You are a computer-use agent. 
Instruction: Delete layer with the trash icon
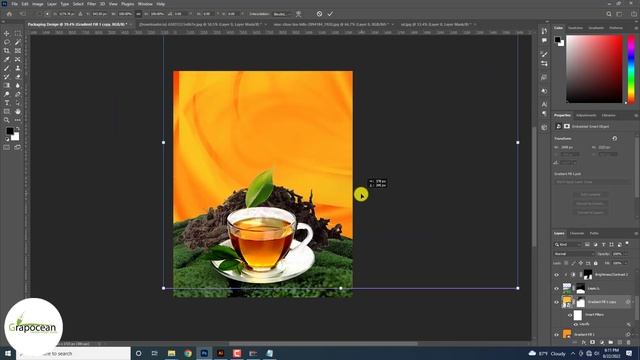tap(629, 342)
